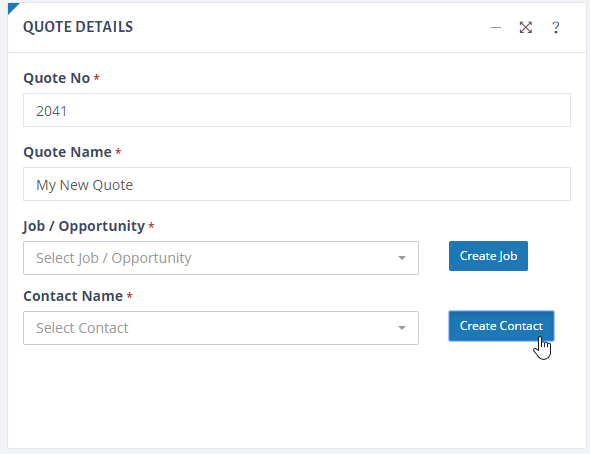Viewport: 590px width, 454px height.
Task: Open the Select Contact dropdown
Action: click(221, 328)
